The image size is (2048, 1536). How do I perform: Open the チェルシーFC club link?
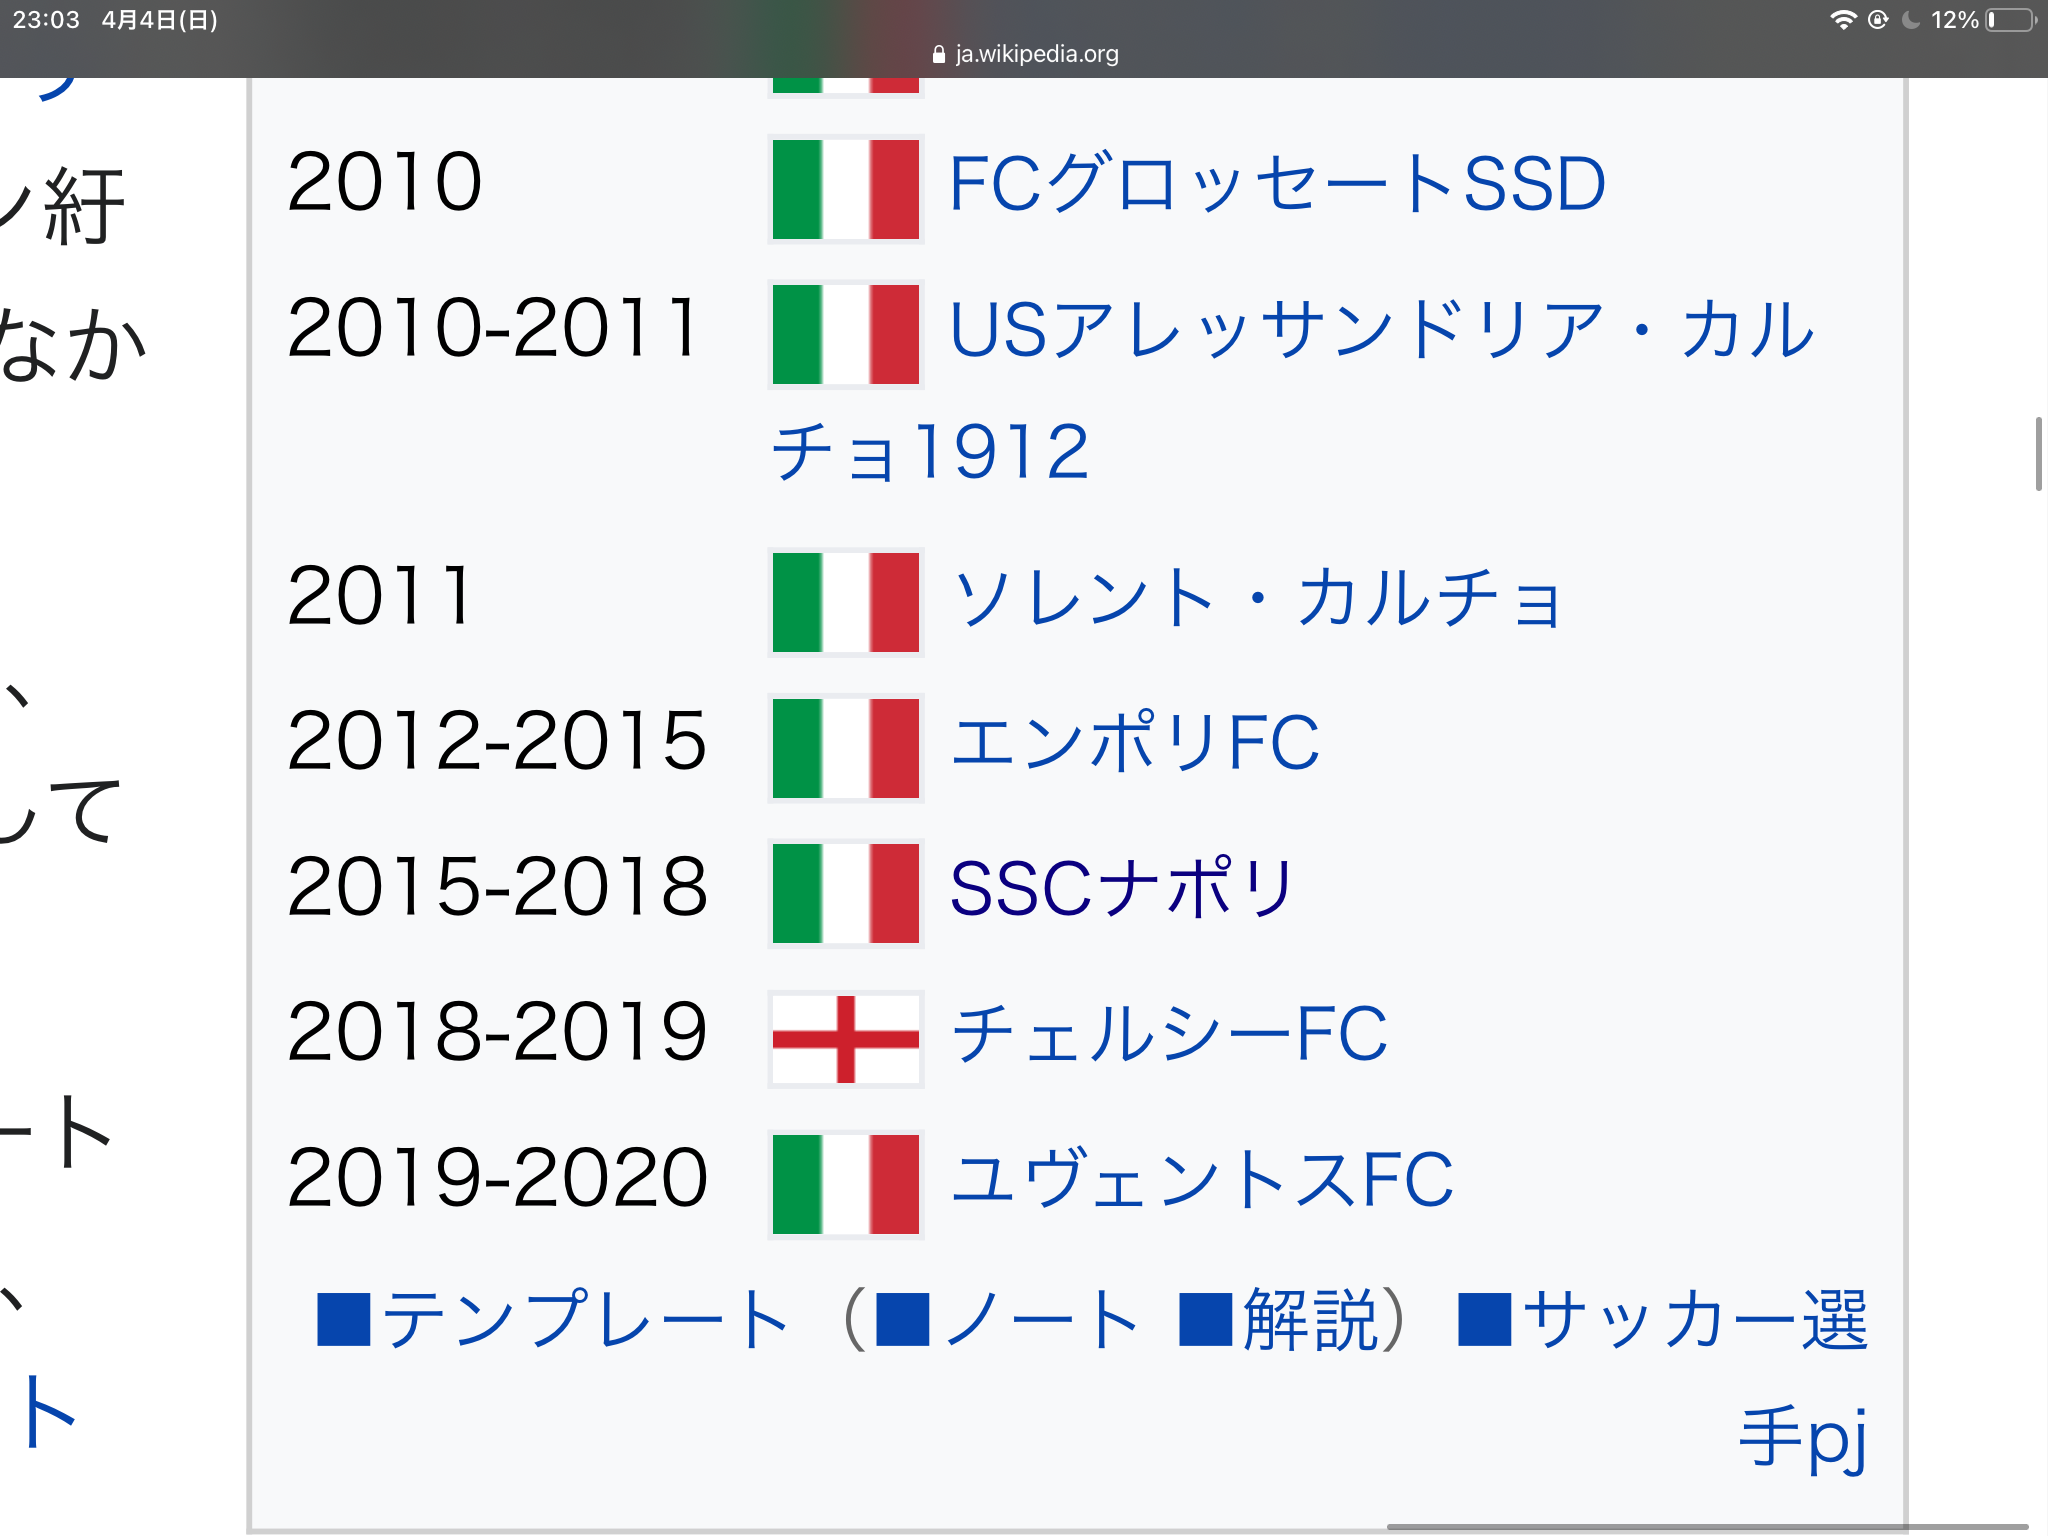point(1168,1034)
